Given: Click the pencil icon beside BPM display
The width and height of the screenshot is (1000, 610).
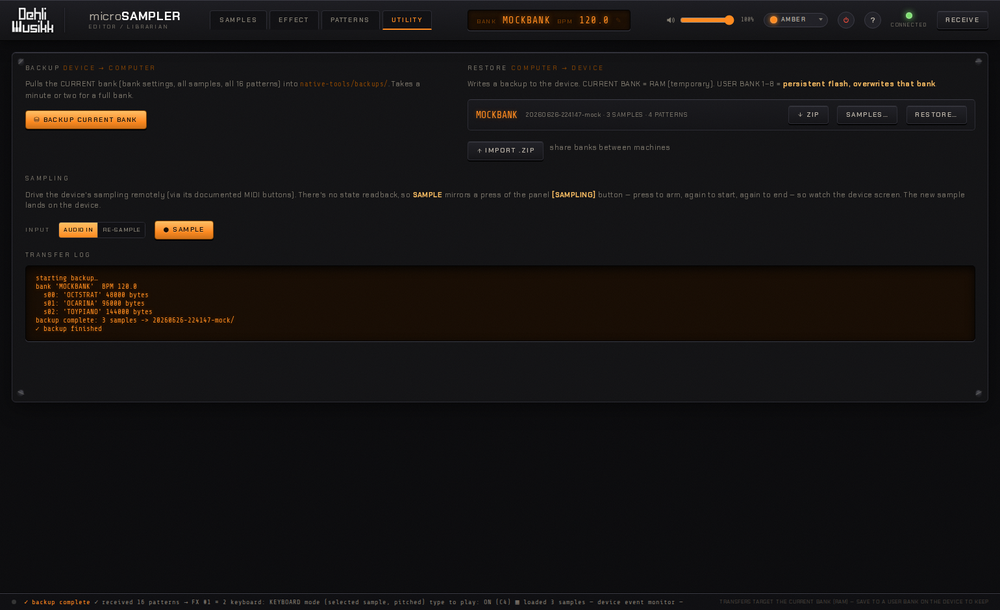Looking at the screenshot, I should point(618,20).
